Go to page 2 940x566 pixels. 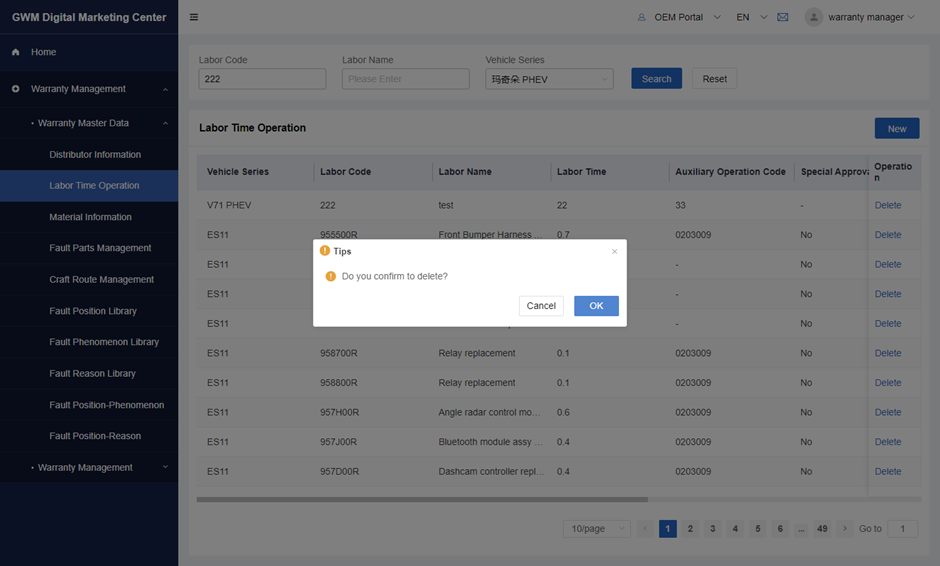point(690,528)
